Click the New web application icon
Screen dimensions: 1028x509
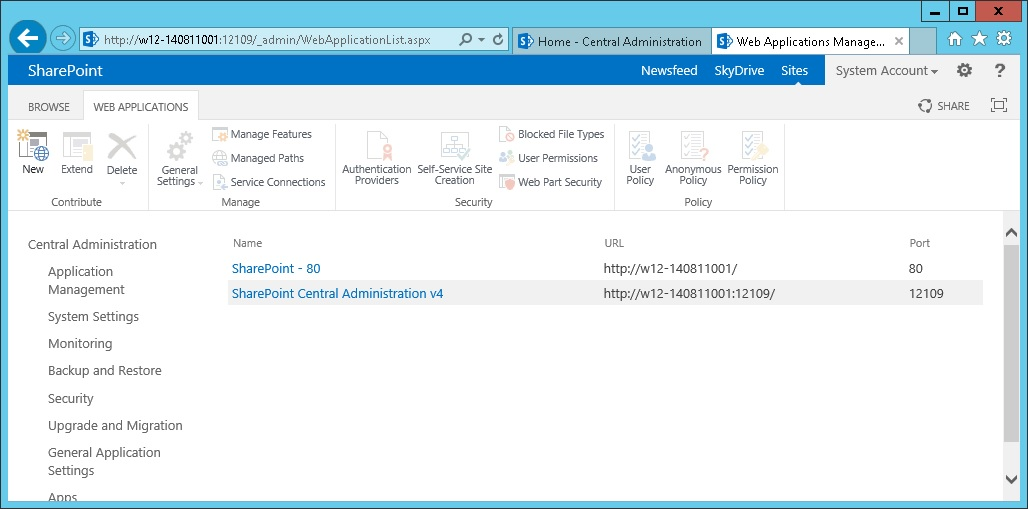click(33, 148)
